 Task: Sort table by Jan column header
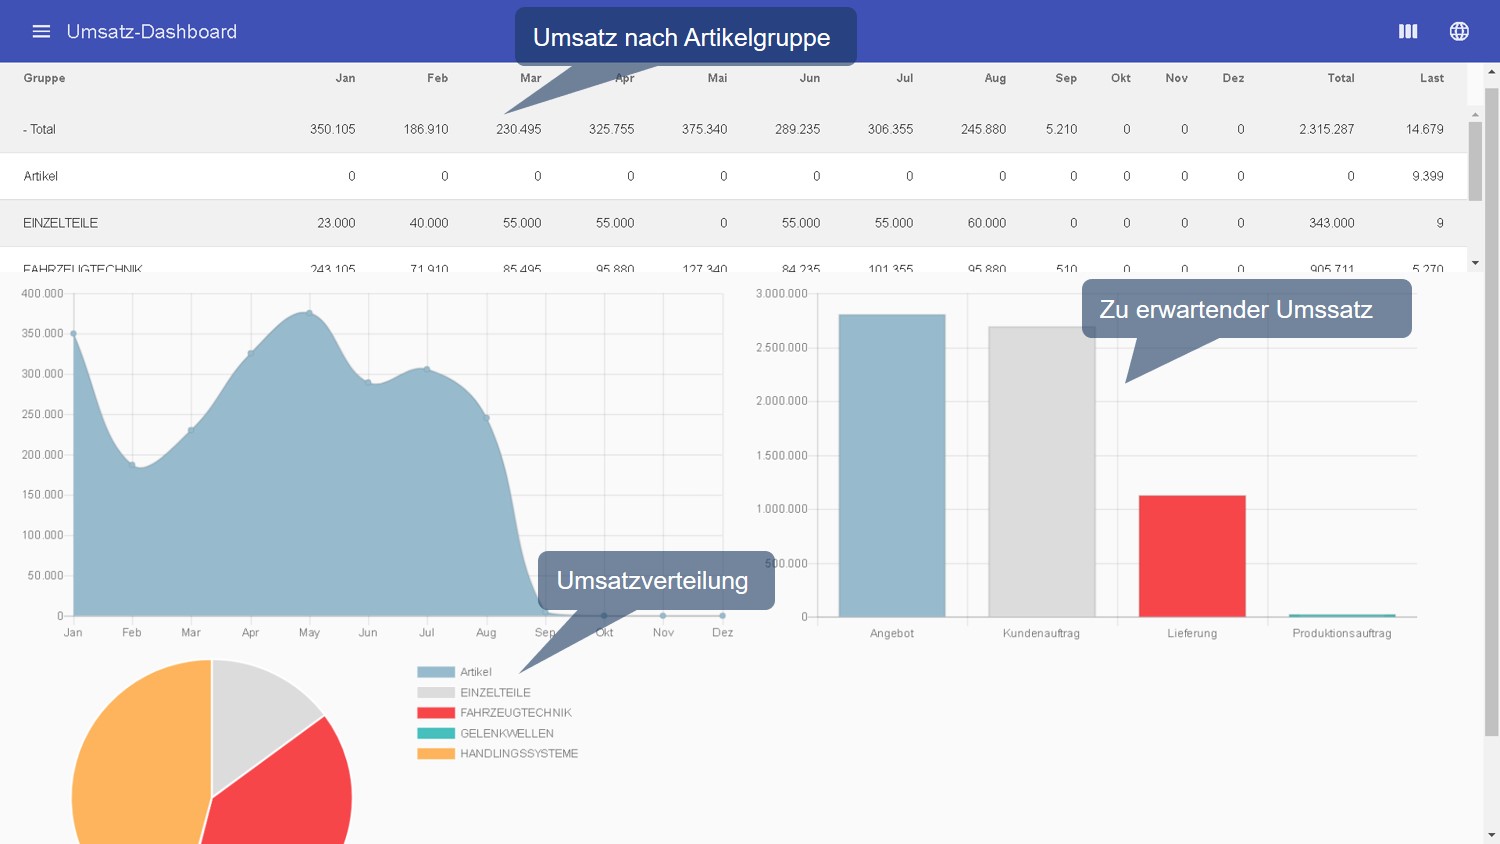click(345, 78)
